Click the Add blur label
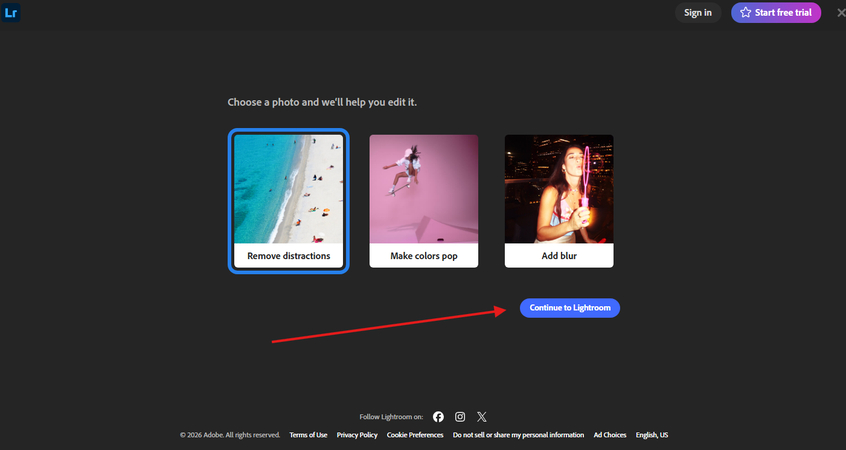Screen dimensions: 846x450 pos(559,256)
